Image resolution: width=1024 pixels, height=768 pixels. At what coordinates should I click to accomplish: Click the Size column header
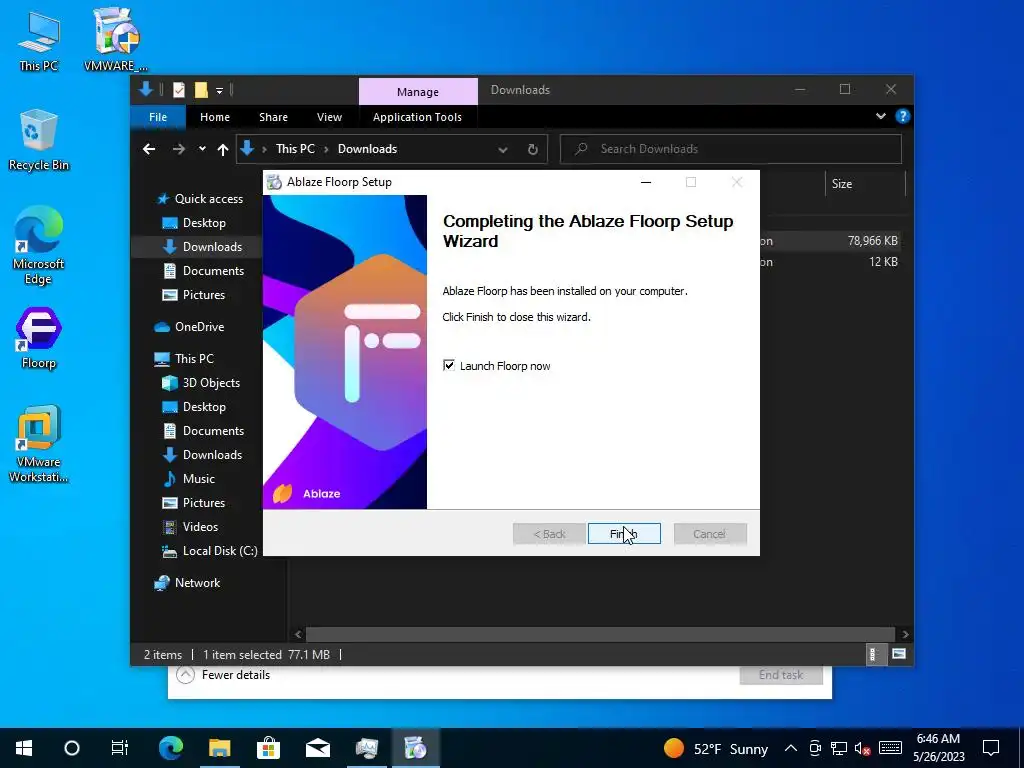[x=865, y=184]
